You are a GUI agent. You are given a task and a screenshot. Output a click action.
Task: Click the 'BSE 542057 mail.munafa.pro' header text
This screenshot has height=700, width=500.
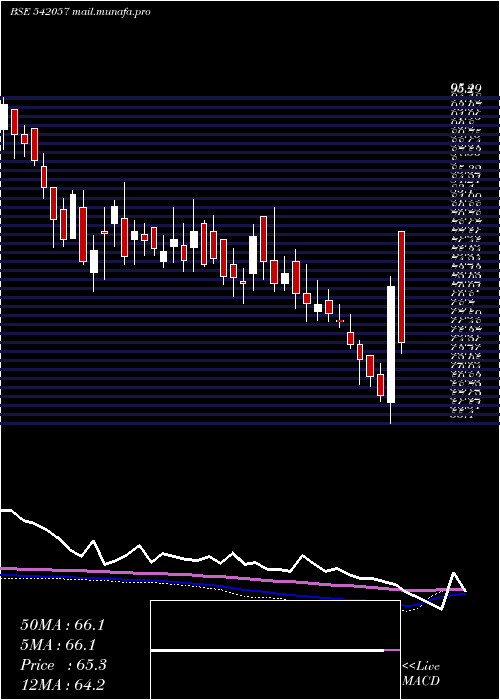click(80, 12)
